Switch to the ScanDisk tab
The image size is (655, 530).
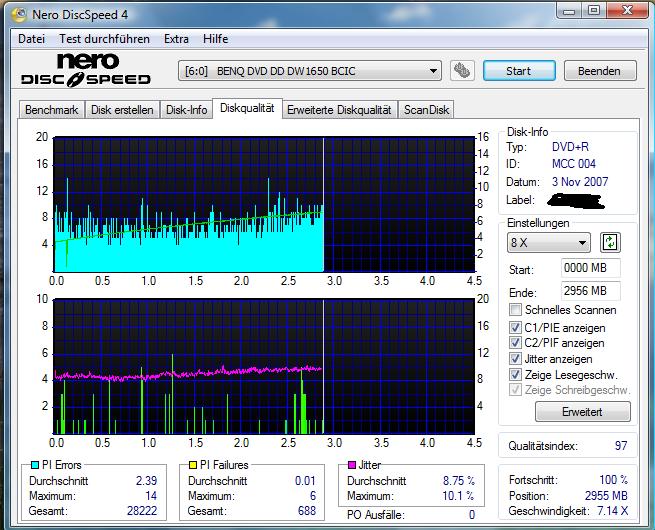coord(427,110)
